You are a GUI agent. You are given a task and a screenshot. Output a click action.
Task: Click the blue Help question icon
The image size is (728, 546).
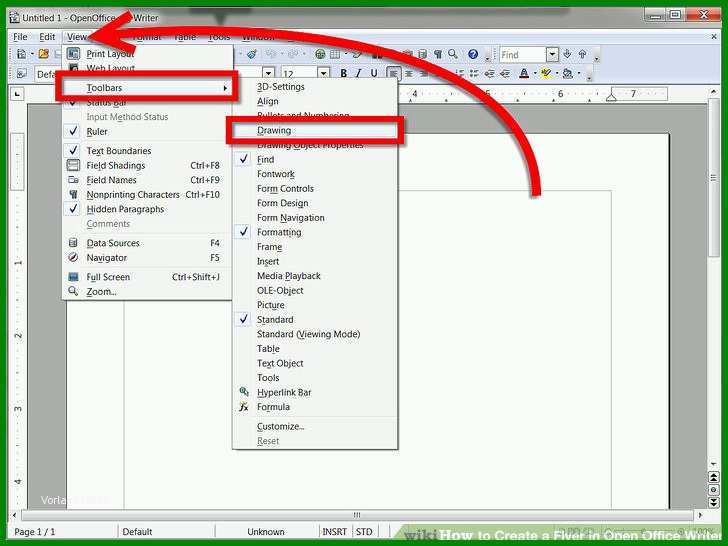click(473, 54)
